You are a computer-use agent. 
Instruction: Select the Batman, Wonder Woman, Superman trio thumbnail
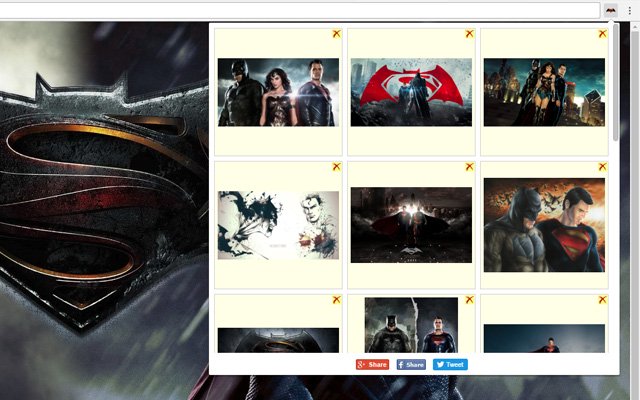[278, 92]
